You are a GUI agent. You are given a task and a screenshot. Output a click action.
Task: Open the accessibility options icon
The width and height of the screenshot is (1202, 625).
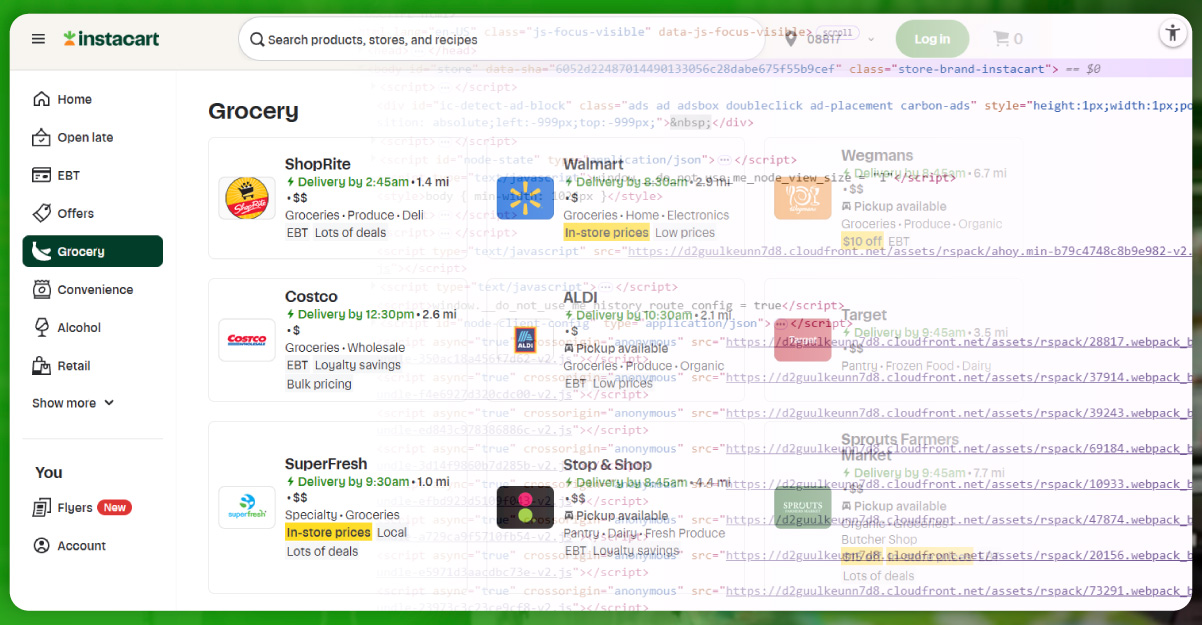tap(1172, 33)
